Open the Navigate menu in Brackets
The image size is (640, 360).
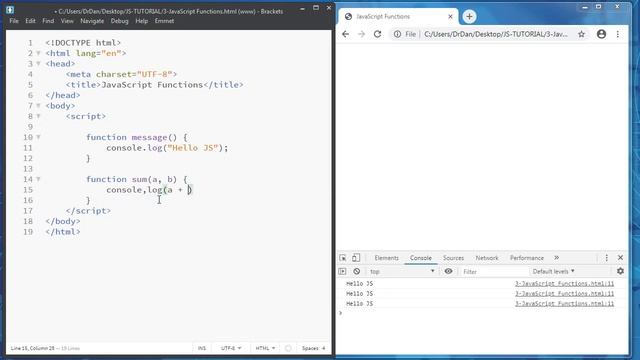click(x=92, y=21)
